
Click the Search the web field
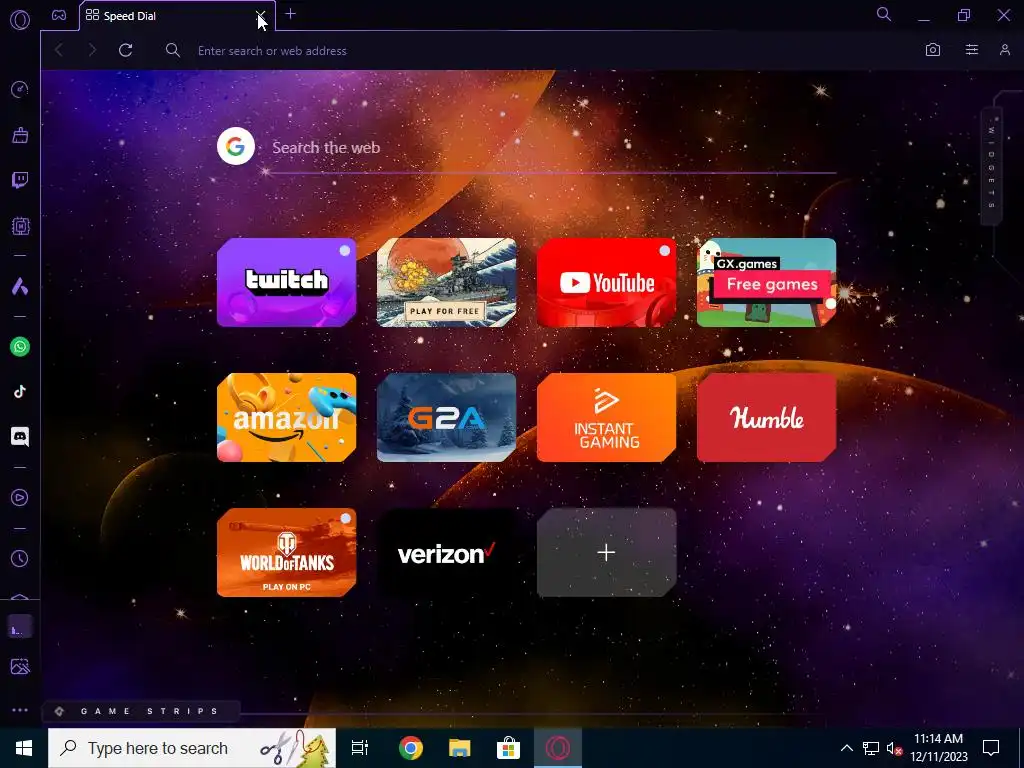[553, 148]
